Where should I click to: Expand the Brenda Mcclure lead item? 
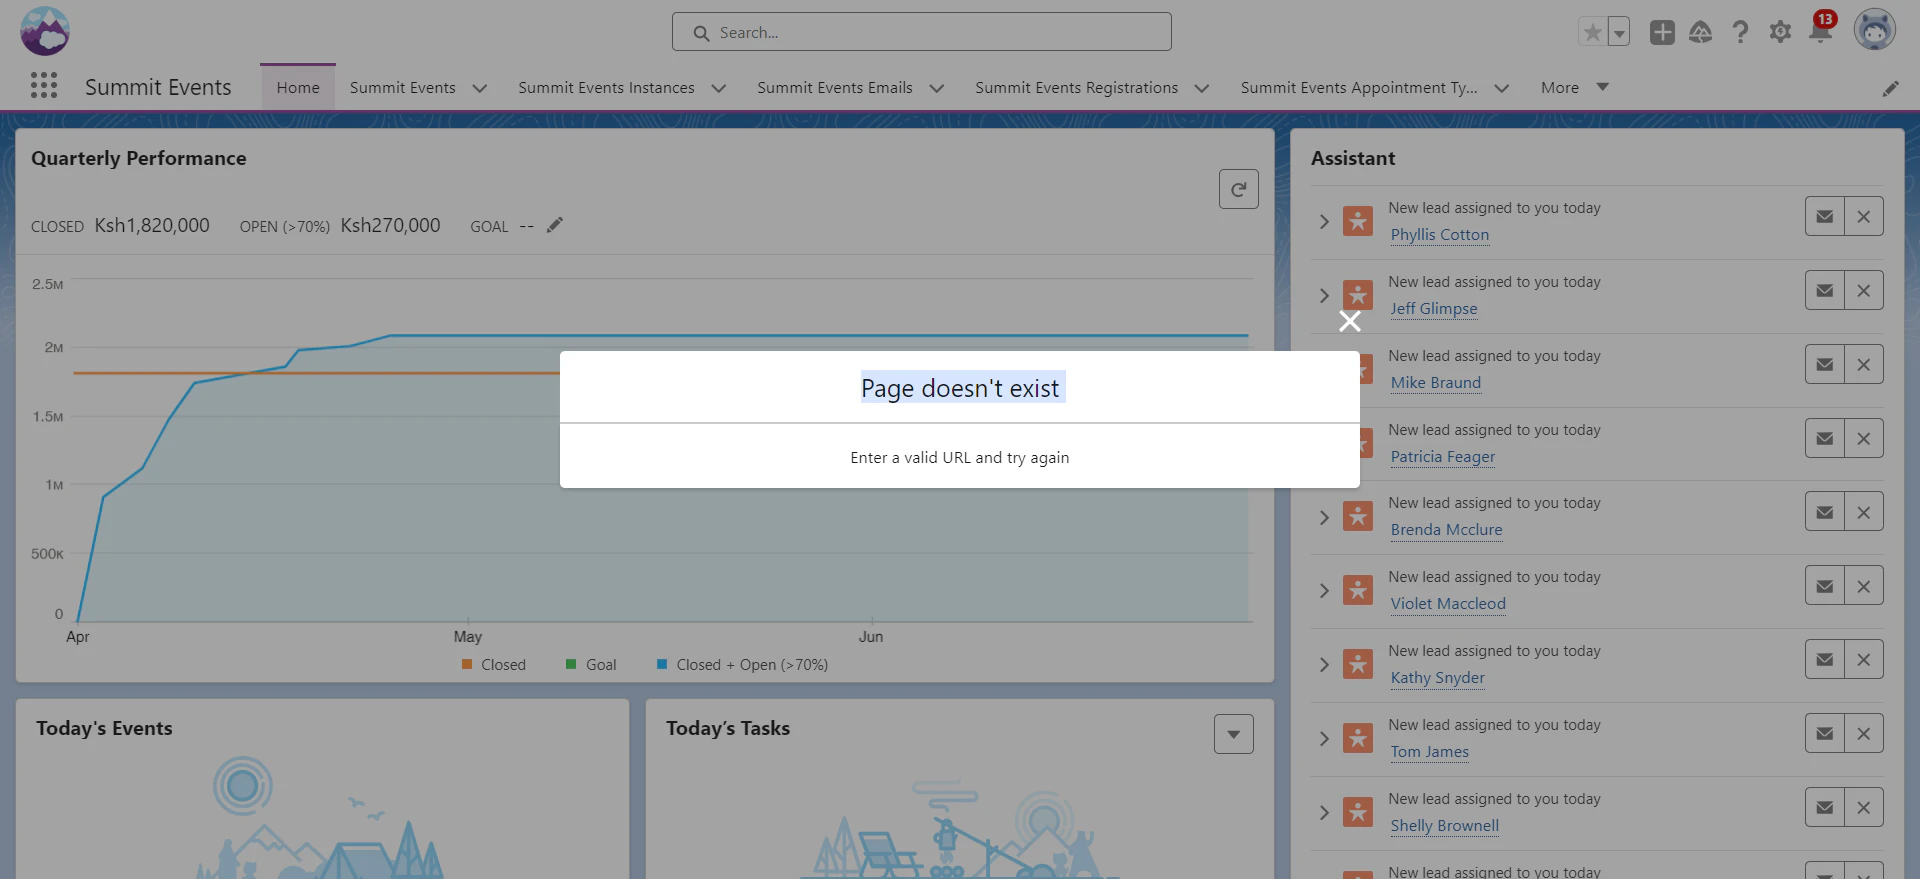point(1324,517)
